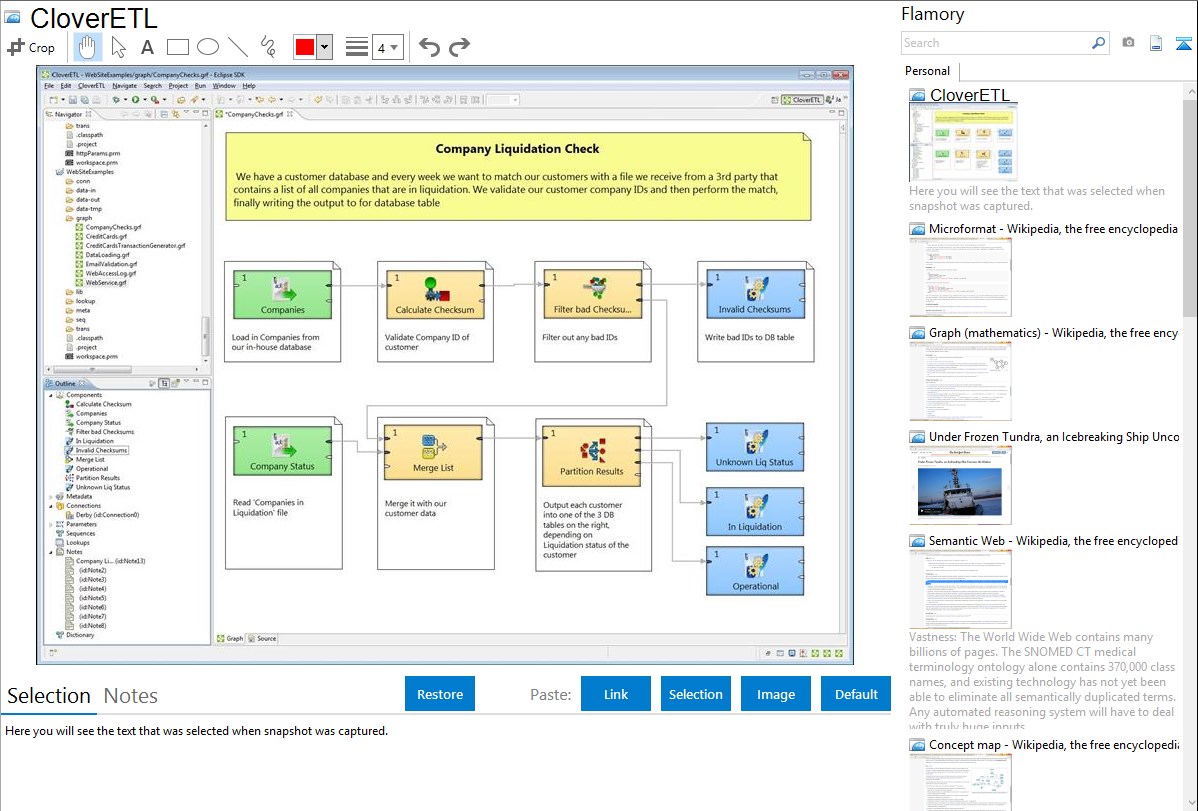Screen dimensions: 1198x811
Task: Open the Microformat Wikipedia snapshot thumbnail
Action: click(960, 277)
